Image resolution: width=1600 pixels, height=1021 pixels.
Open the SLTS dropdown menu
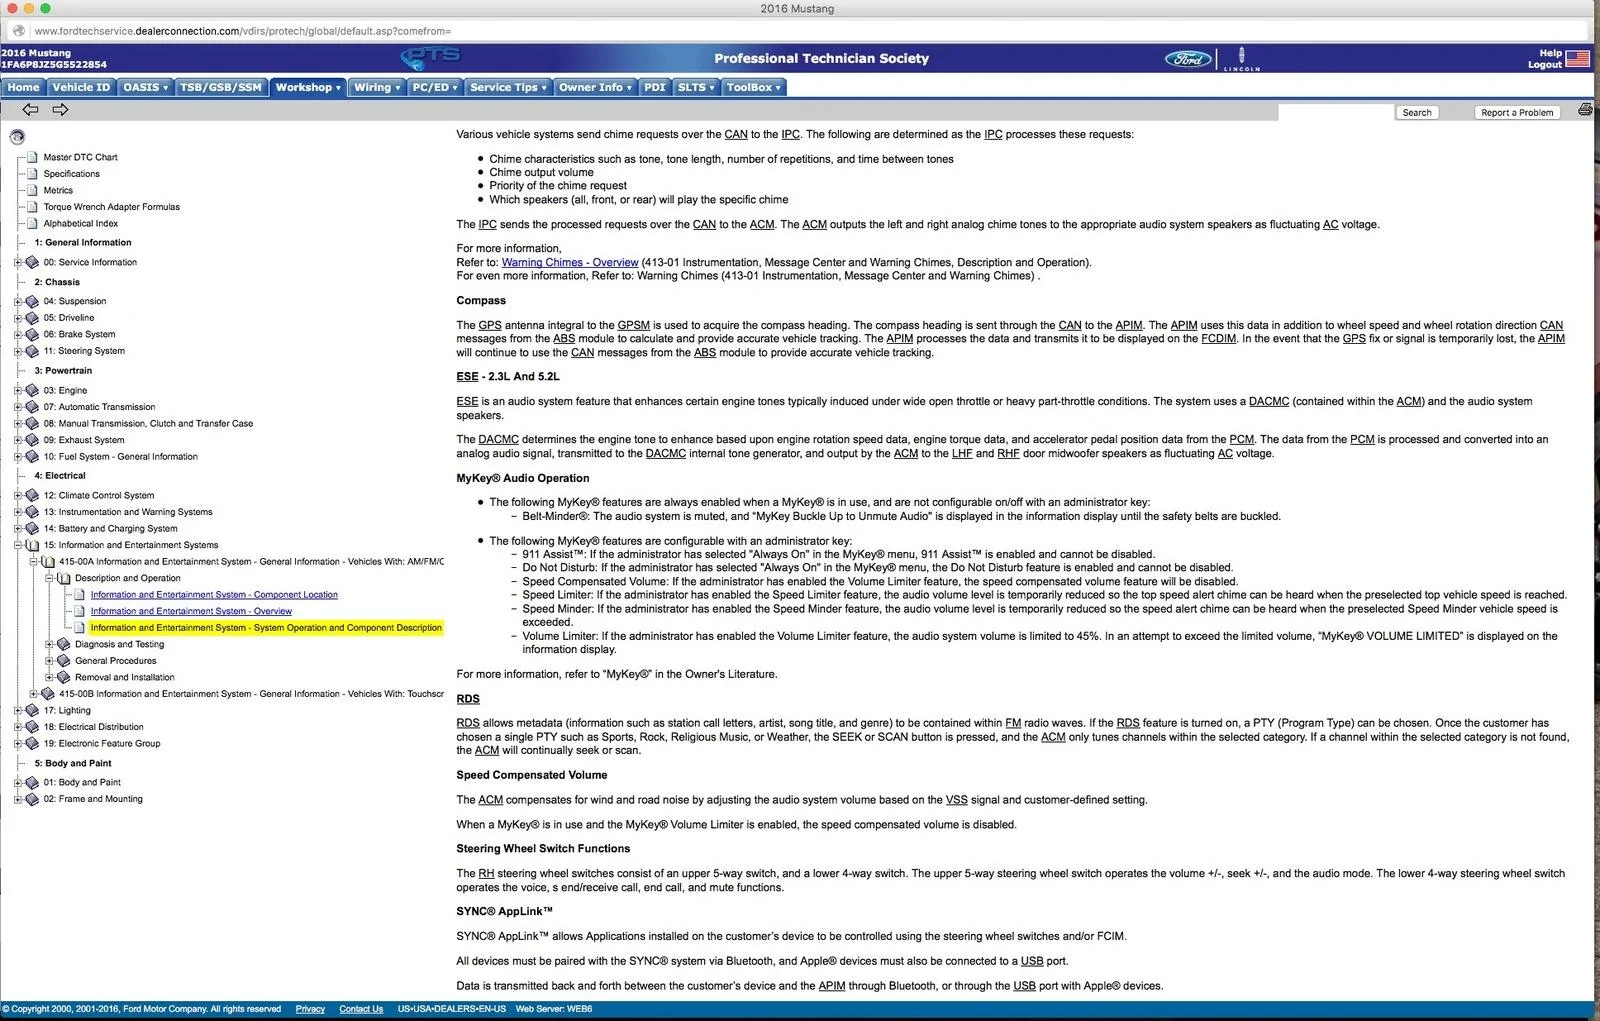(696, 87)
